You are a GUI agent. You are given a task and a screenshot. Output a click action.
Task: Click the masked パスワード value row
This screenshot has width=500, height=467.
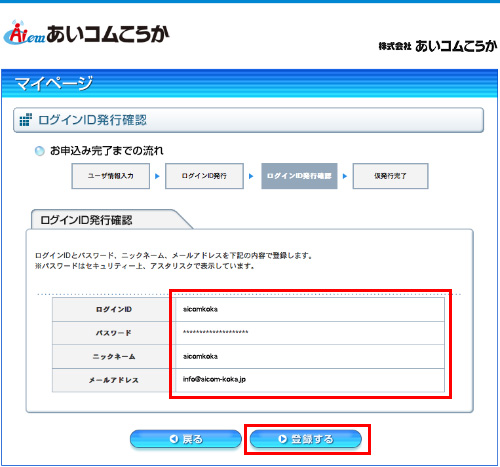[309, 333]
